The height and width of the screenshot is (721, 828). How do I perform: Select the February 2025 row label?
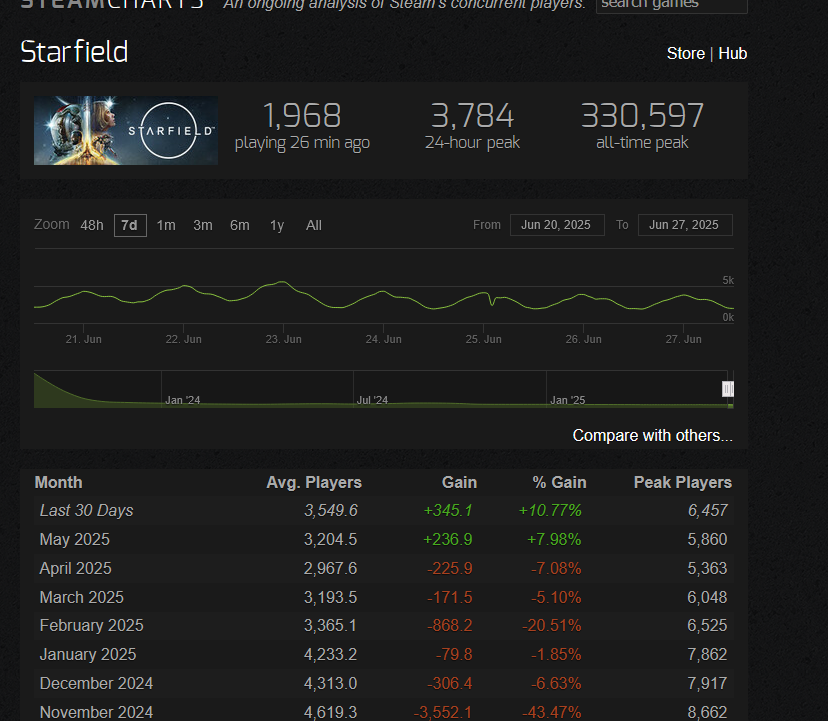tap(91, 625)
